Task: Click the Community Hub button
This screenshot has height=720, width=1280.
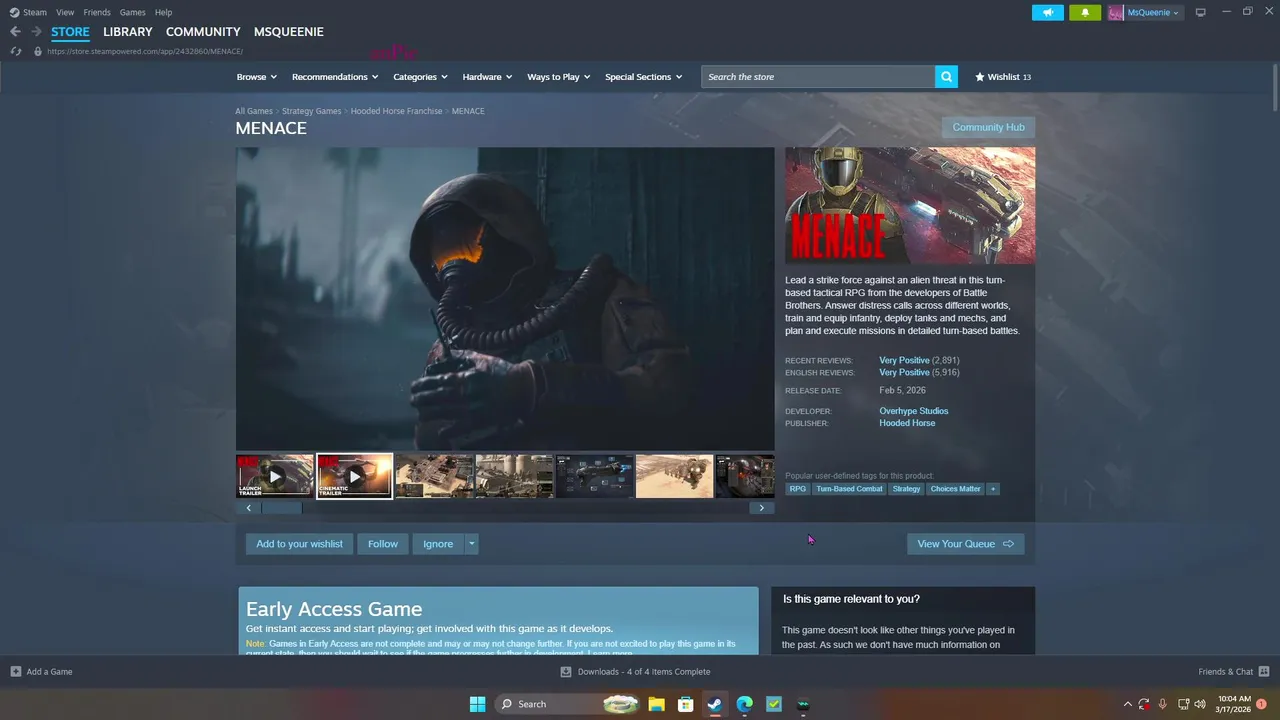Action: [x=988, y=127]
